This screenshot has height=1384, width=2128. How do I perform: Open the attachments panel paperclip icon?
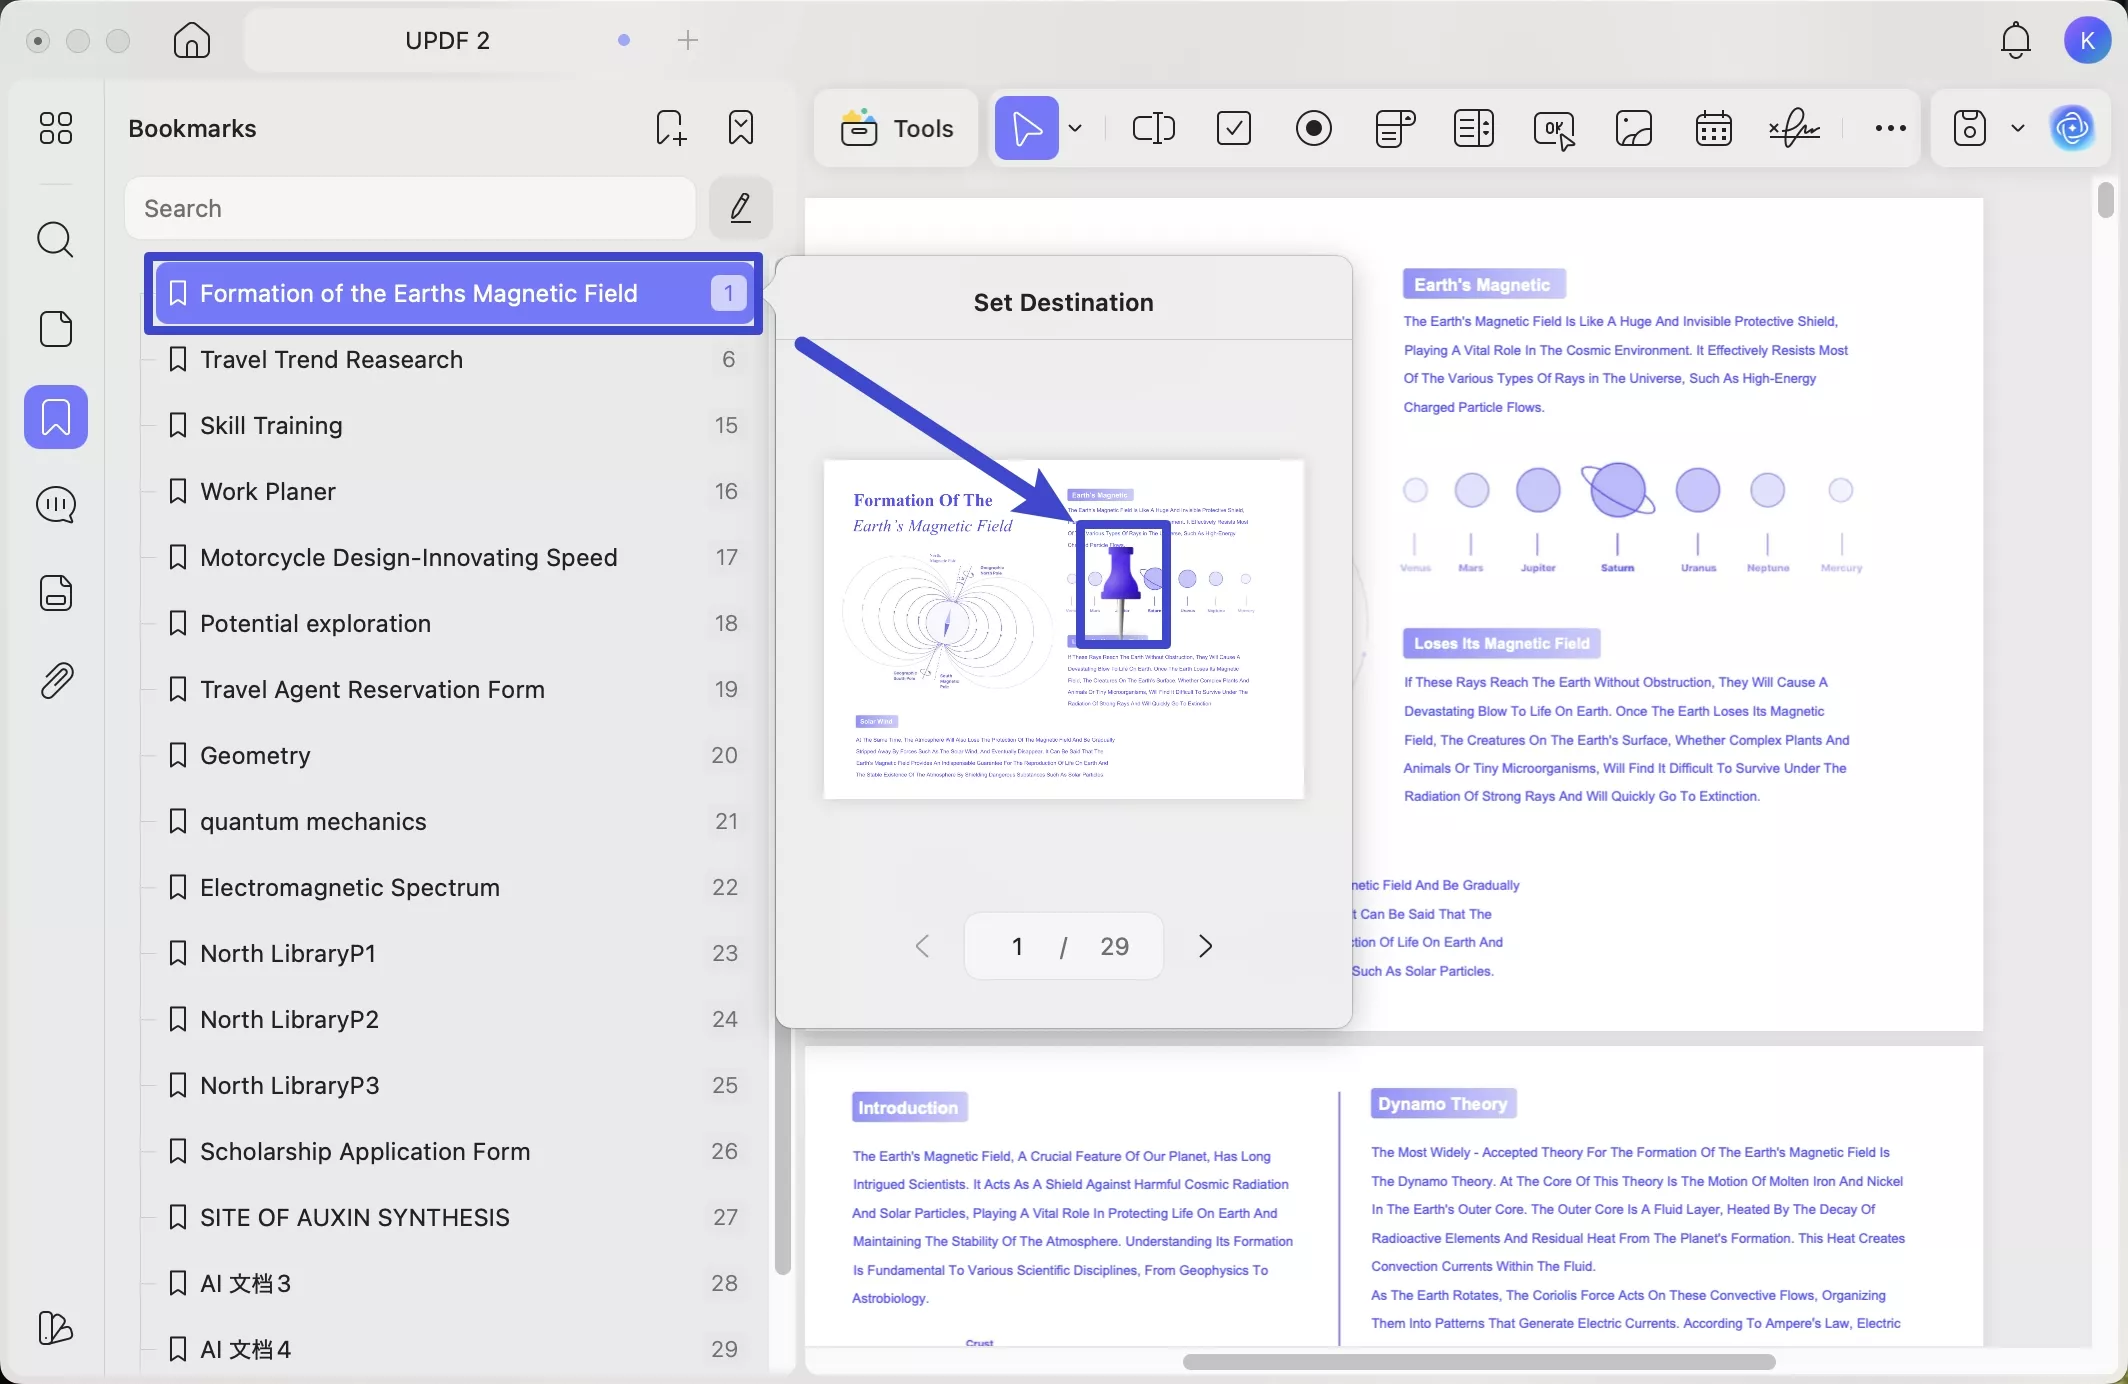pyautogui.click(x=56, y=681)
